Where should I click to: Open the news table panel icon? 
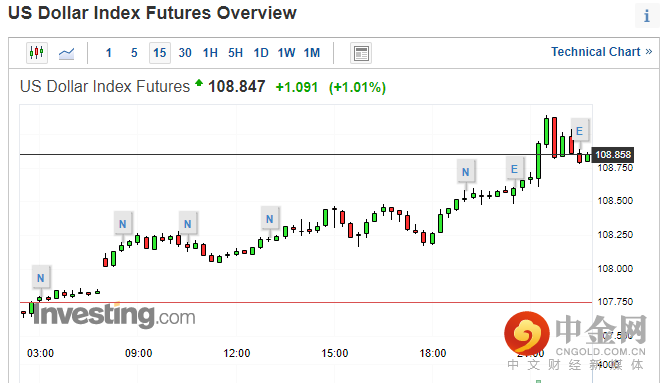coord(361,53)
